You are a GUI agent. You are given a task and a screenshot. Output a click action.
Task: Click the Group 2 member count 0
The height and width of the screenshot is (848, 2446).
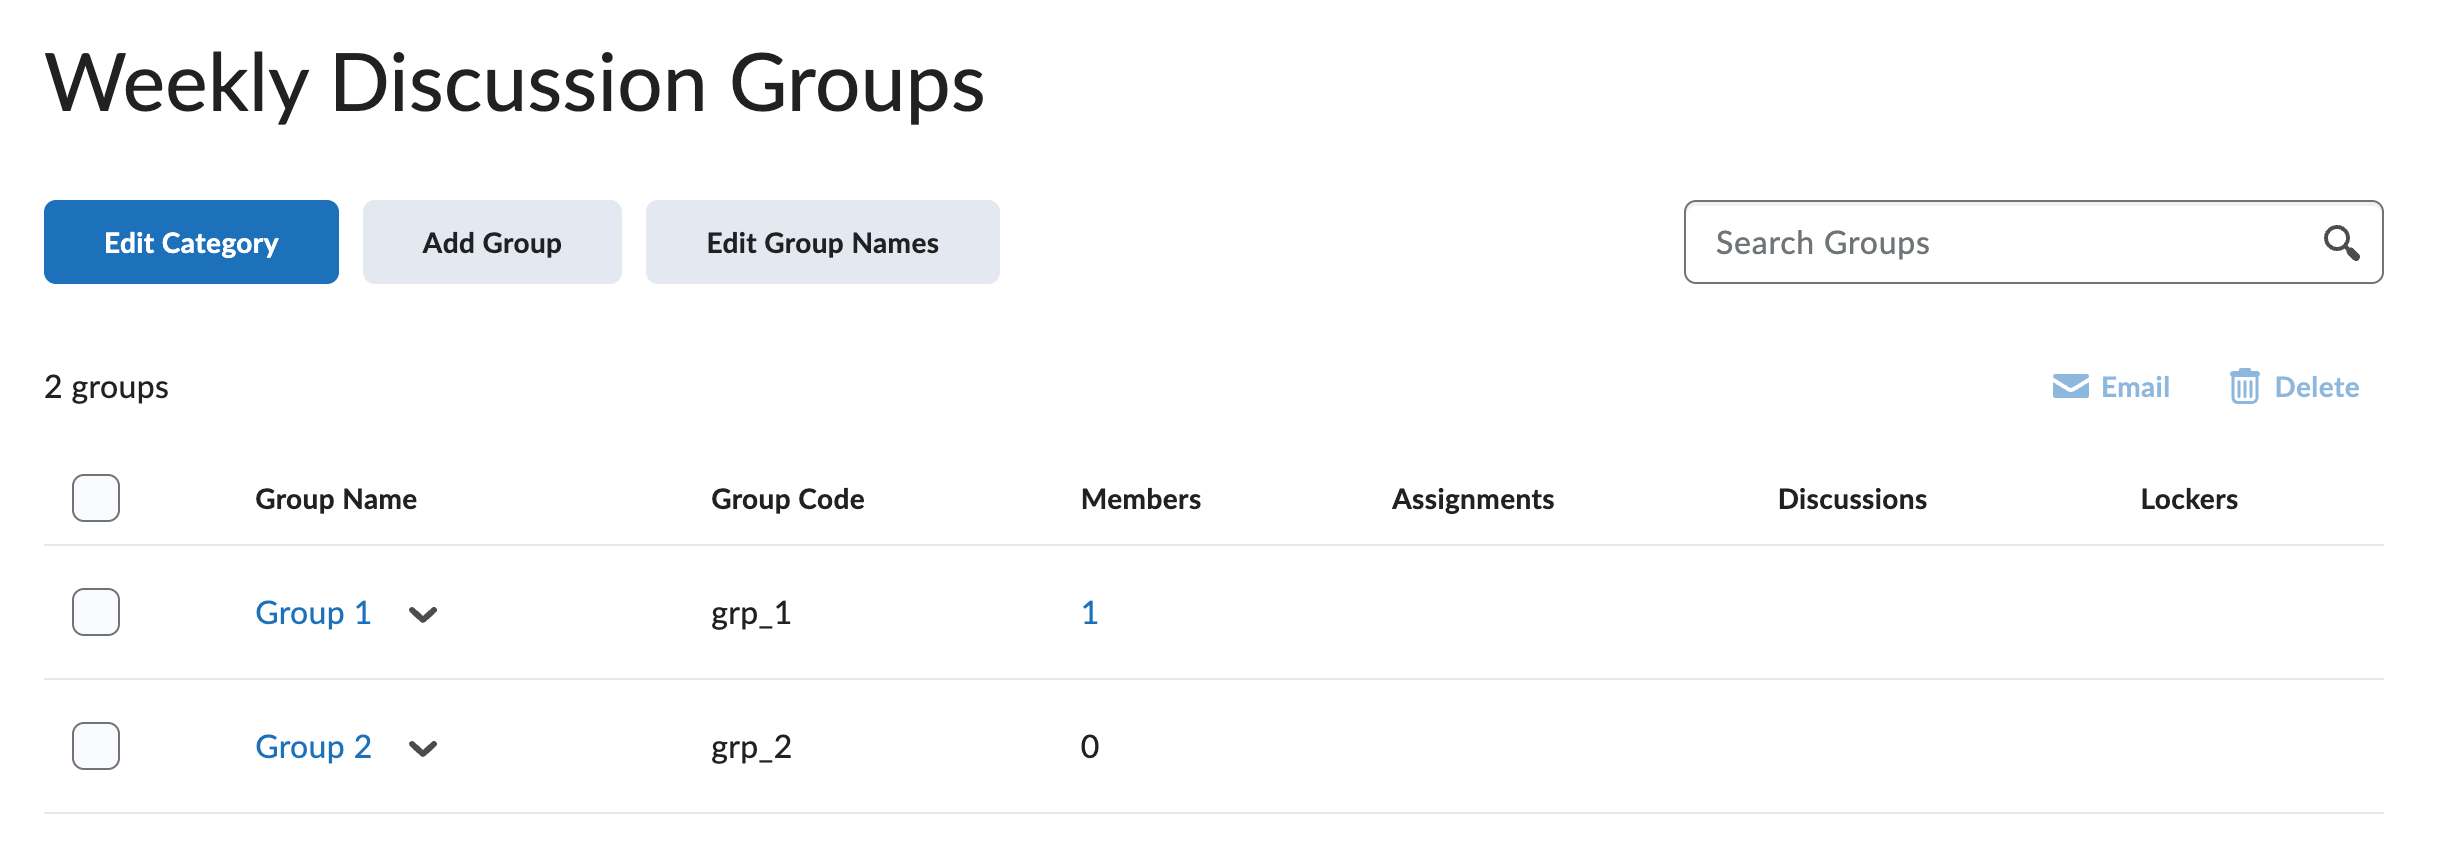1090,746
